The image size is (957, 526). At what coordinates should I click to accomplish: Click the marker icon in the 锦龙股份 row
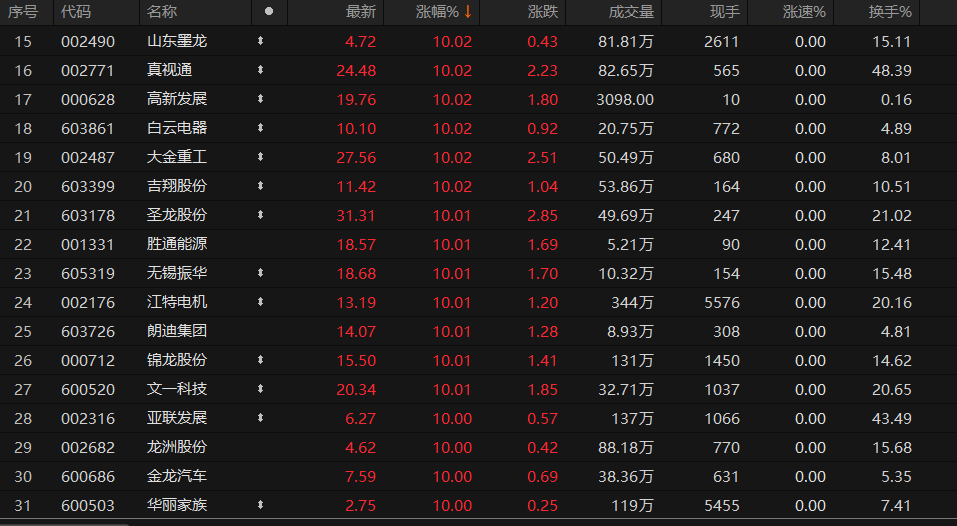(x=261, y=360)
